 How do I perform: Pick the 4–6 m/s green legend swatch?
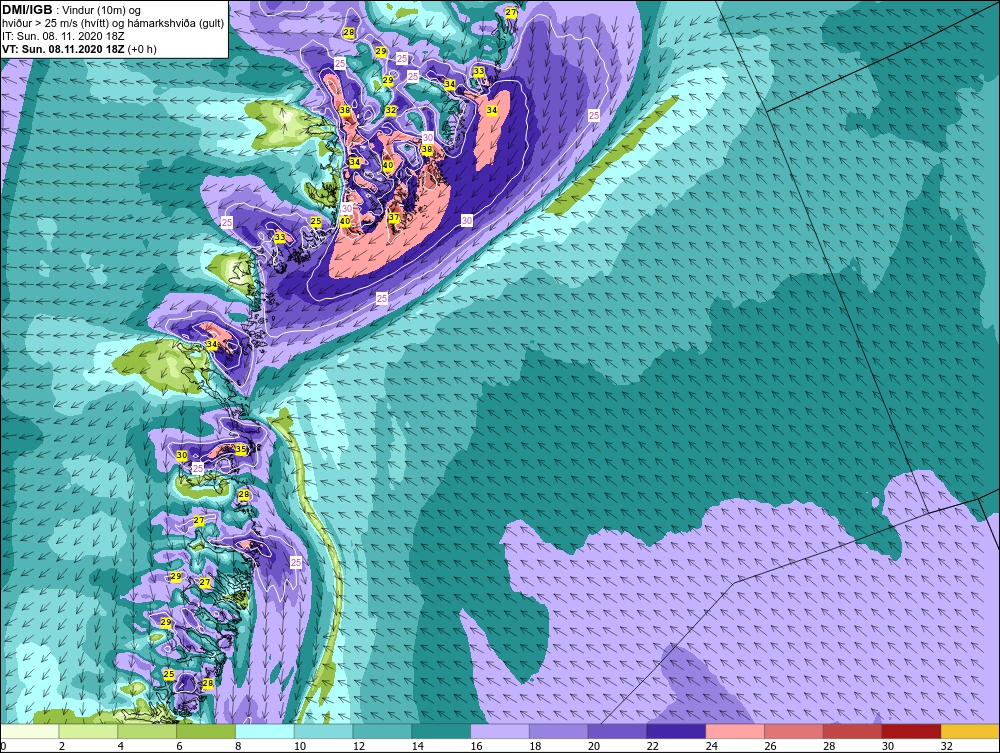(x=147, y=731)
